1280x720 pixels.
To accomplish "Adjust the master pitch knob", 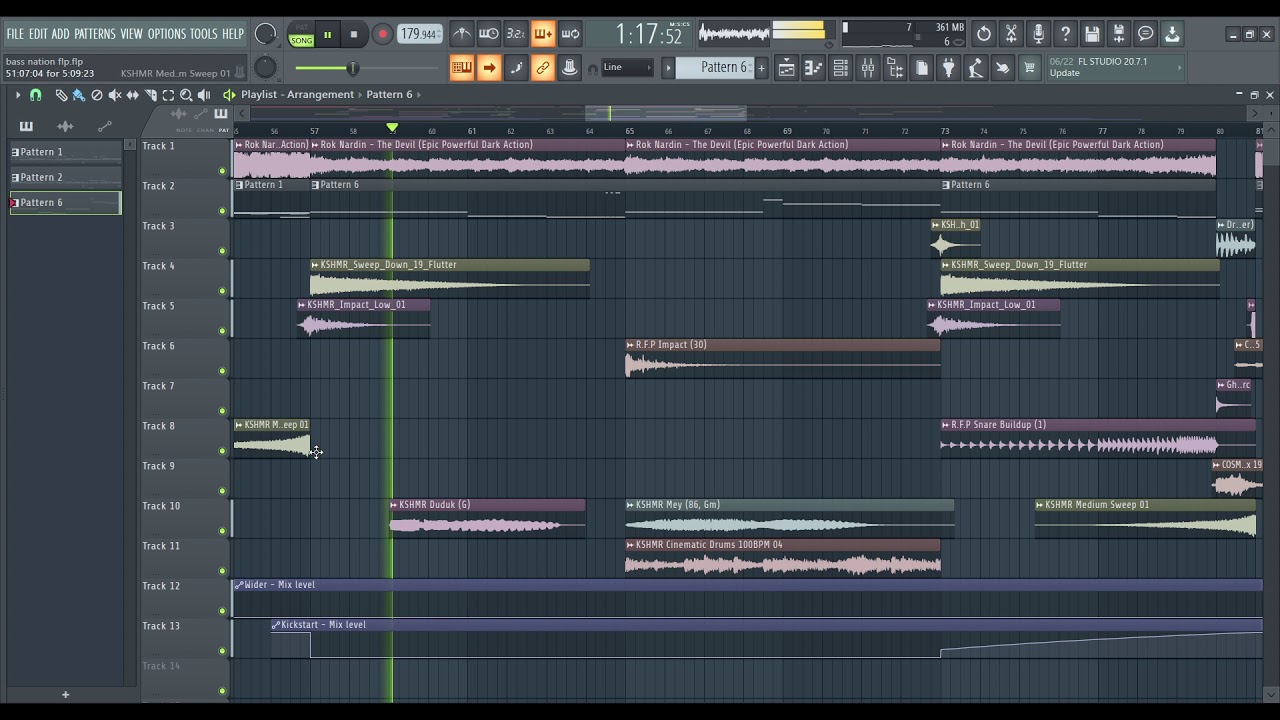I will (265, 68).
